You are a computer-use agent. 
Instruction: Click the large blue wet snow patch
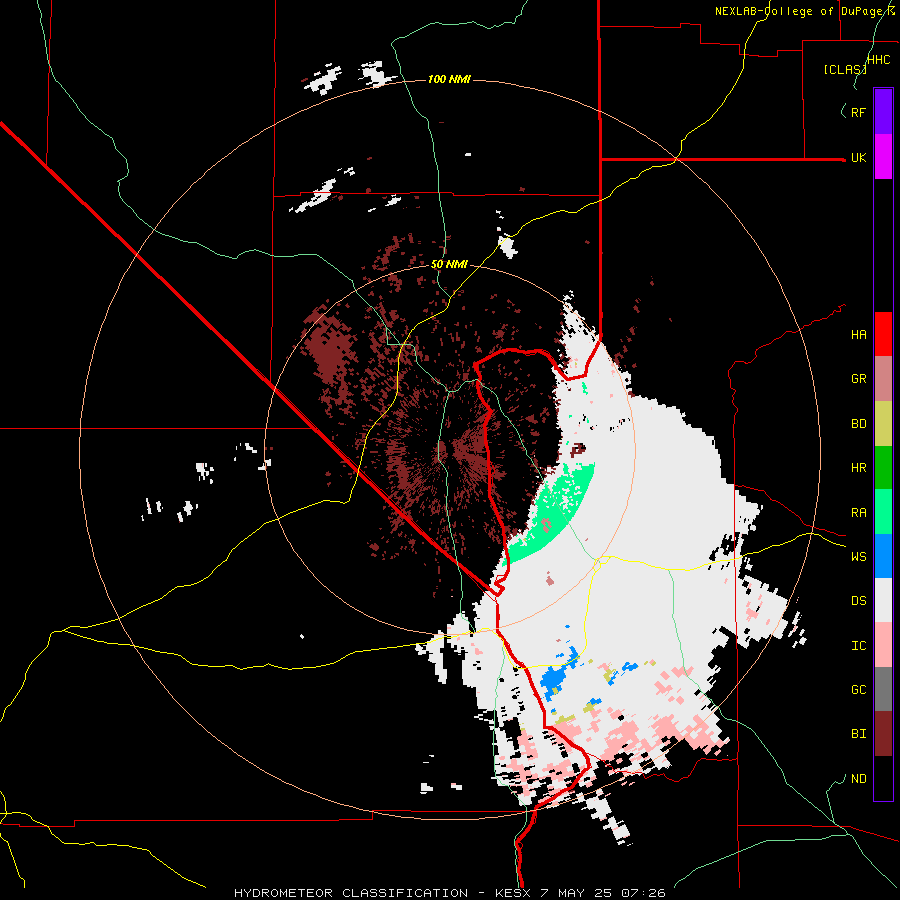[554, 680]
